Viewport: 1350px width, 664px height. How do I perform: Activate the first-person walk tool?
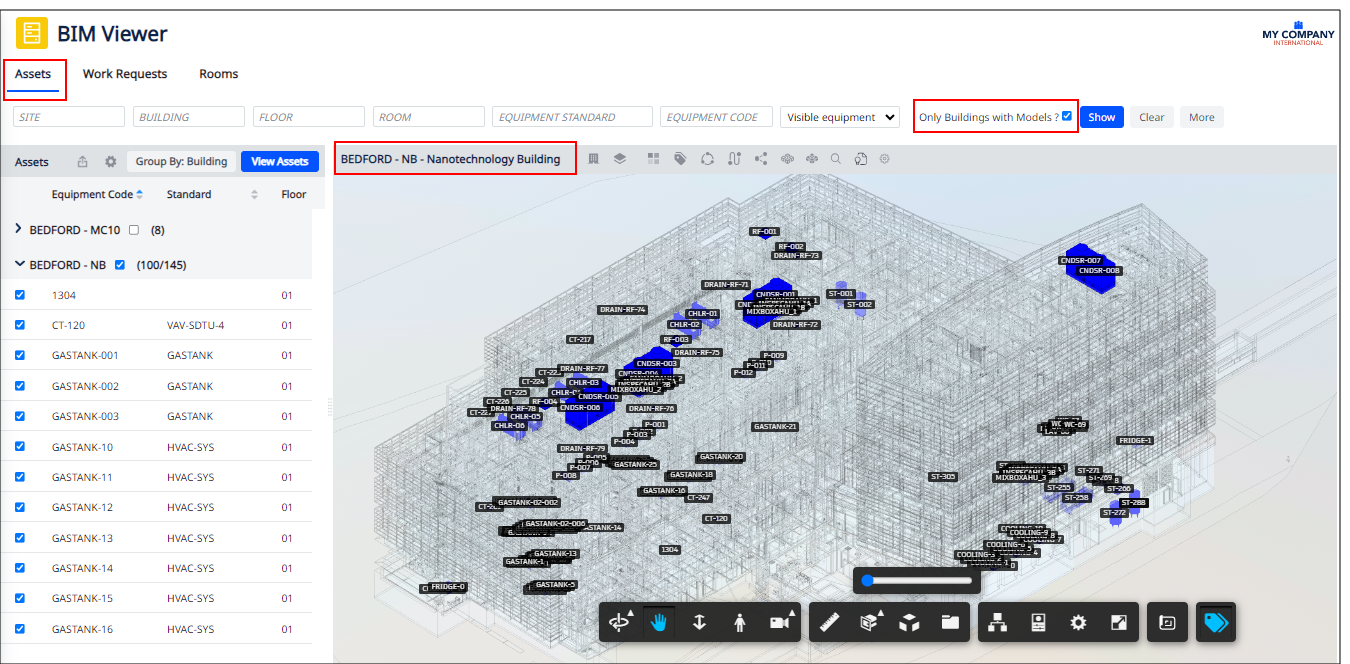739,621
